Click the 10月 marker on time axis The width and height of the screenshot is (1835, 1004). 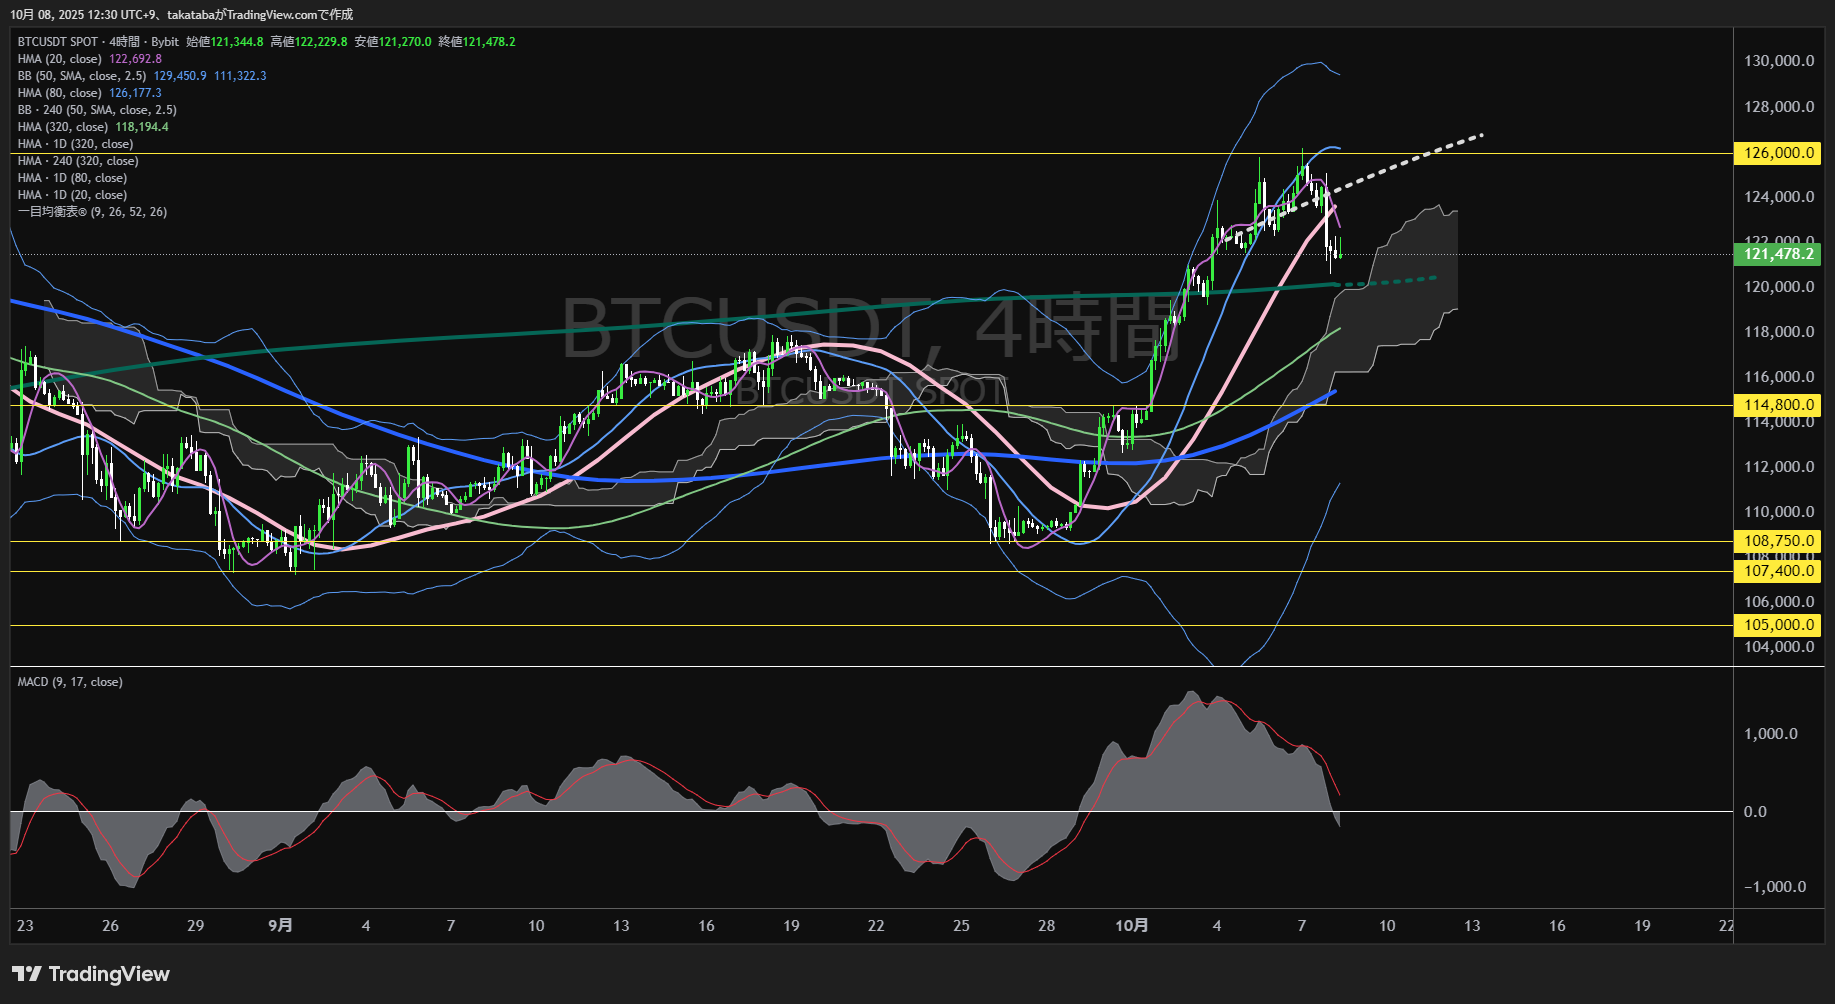coord(1131,926)
